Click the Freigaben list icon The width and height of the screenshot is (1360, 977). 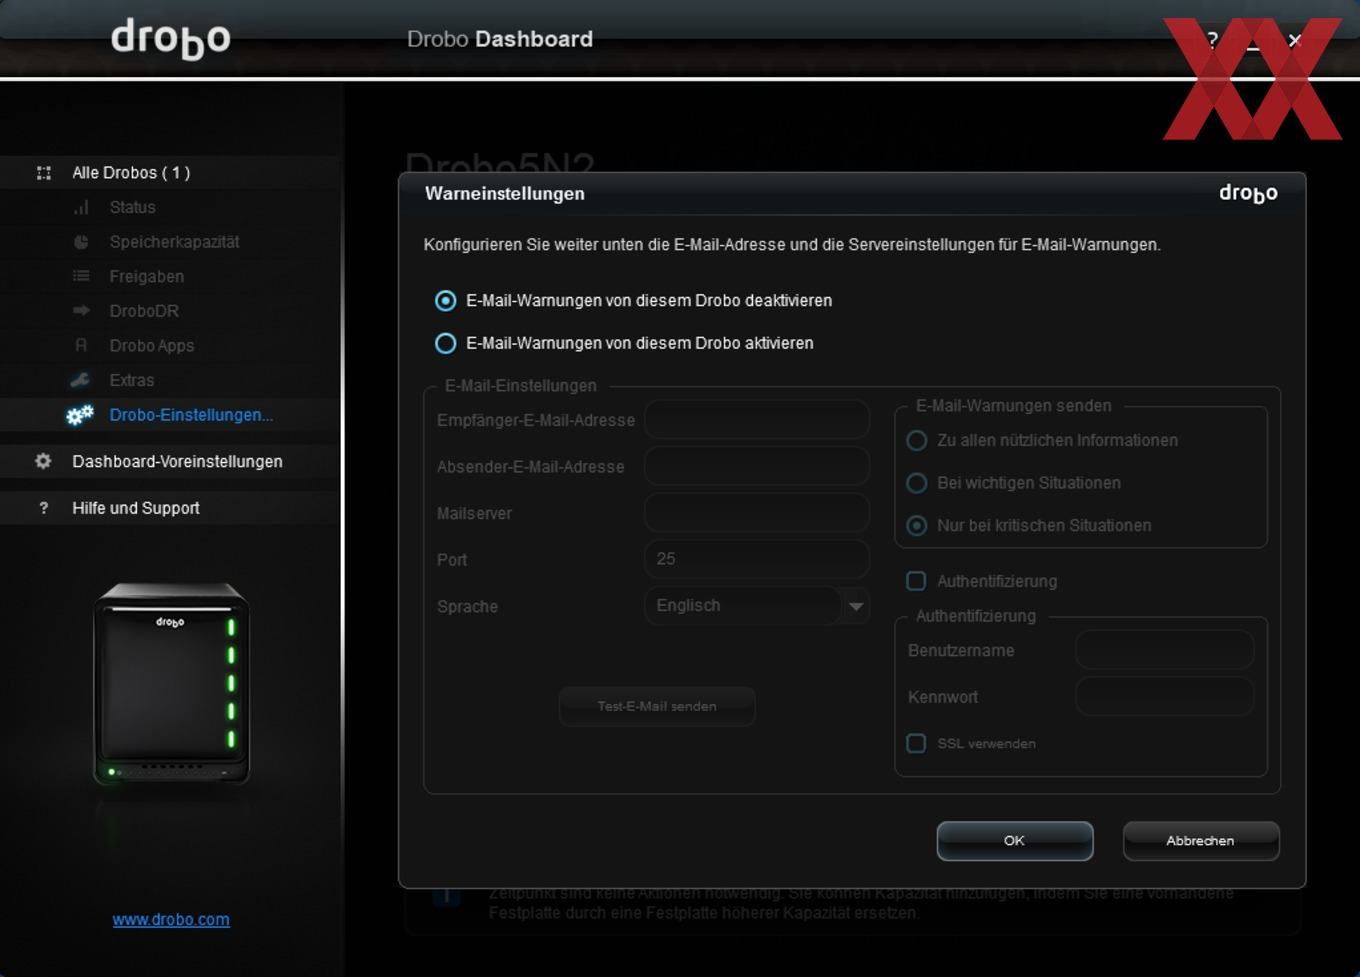pos(81,276)
